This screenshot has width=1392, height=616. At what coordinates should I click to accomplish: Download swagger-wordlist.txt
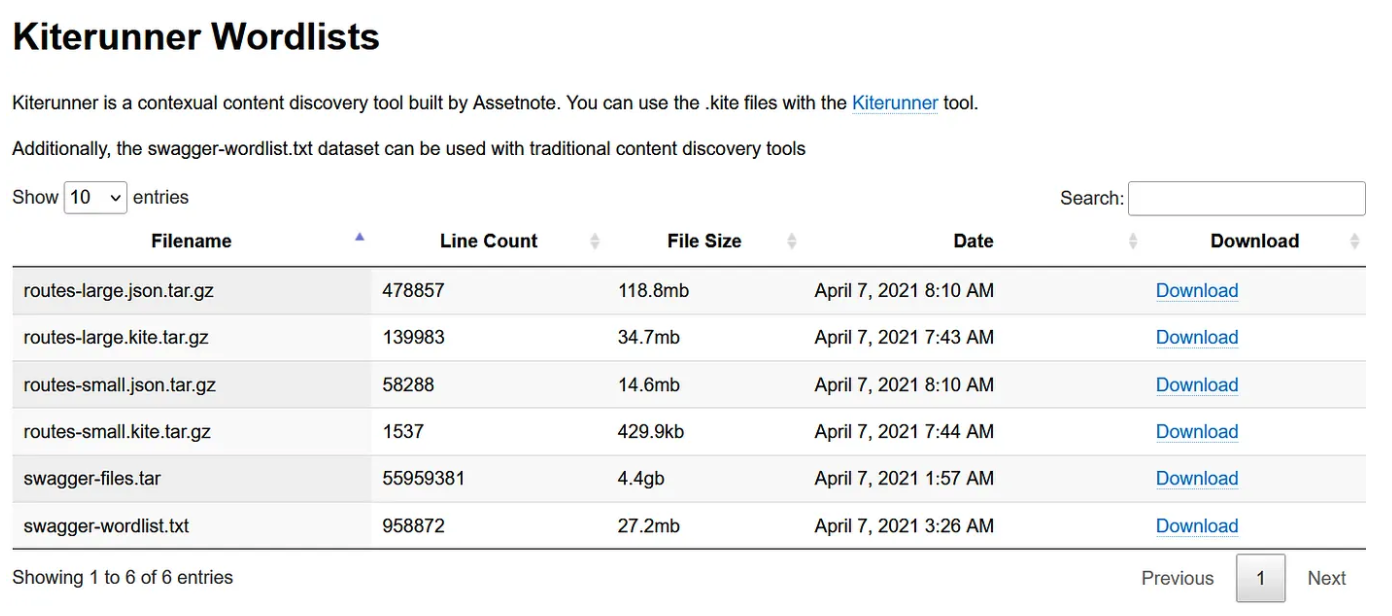pyautogui.click(x=1197, y=526)
